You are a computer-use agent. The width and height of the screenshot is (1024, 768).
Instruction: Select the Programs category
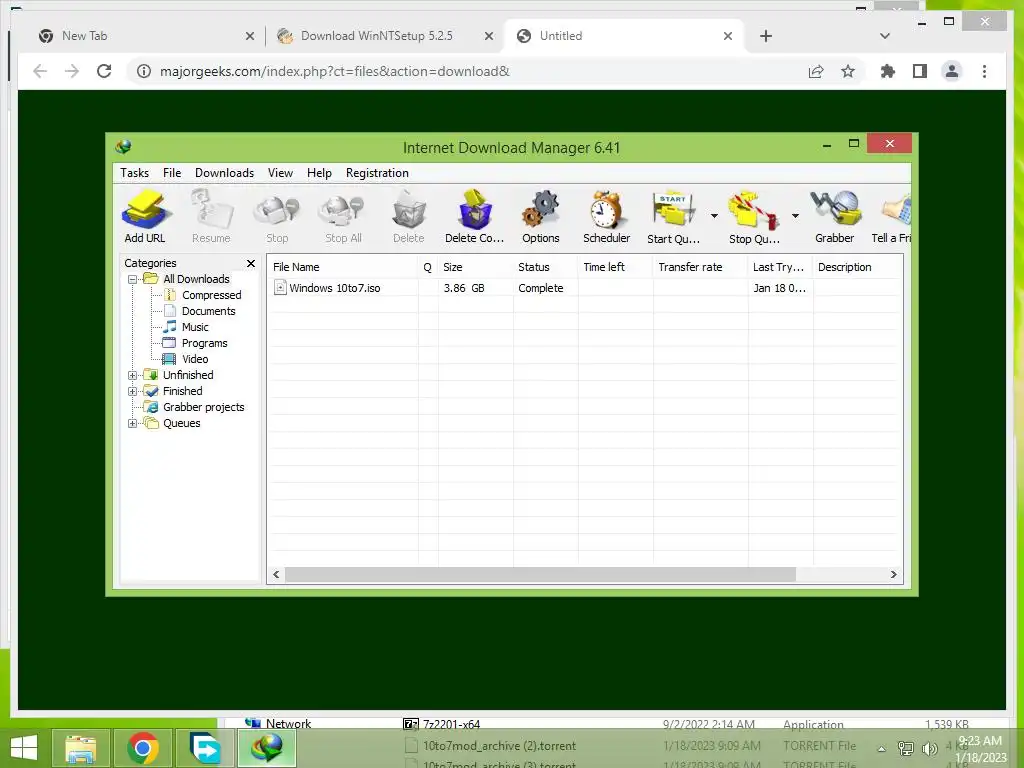[204, 343]
